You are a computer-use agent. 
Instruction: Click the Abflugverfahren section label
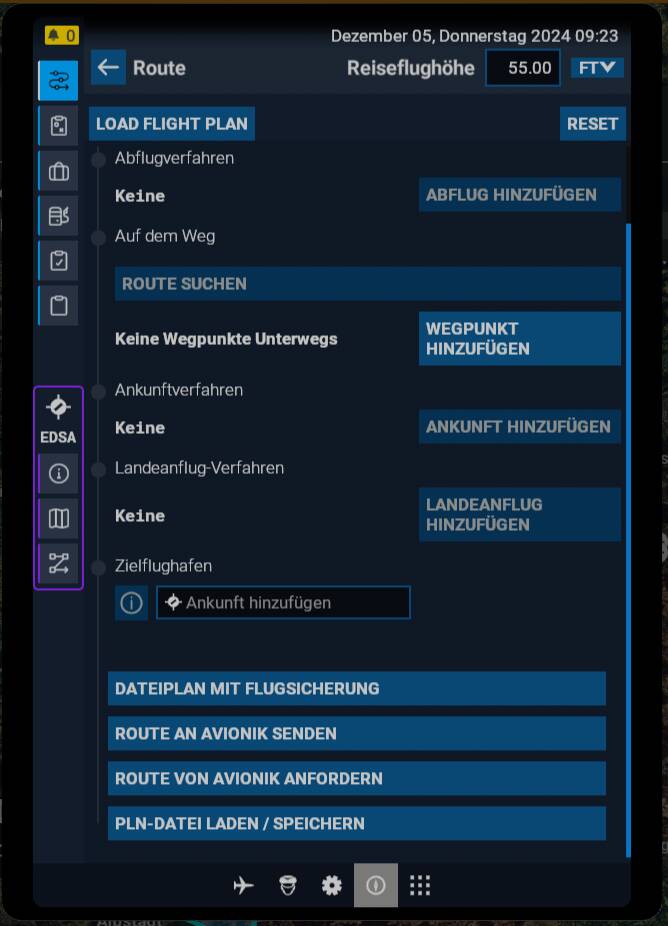coord(174,158)
